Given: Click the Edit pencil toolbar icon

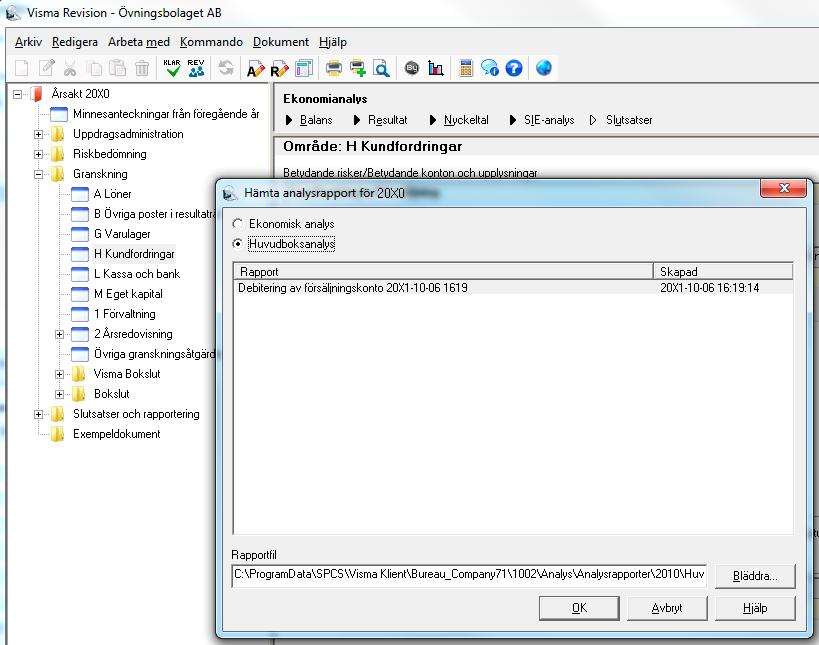Looking at the screenshot, I should [x=46, y=68].
